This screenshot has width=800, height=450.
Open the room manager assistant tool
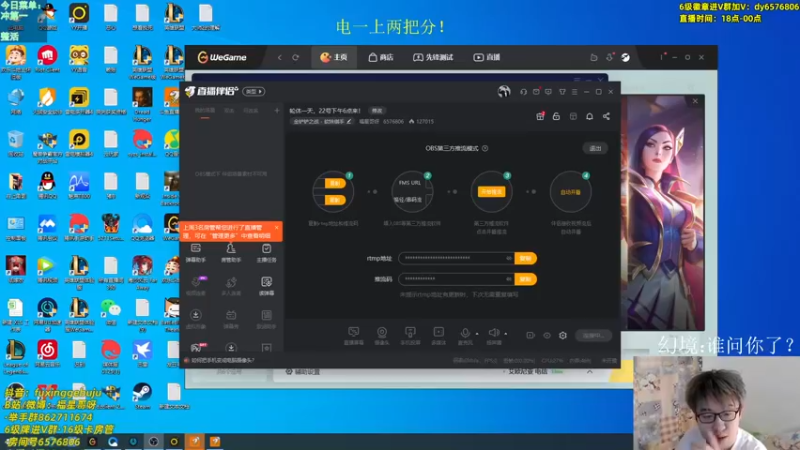(x=231, y=254)
